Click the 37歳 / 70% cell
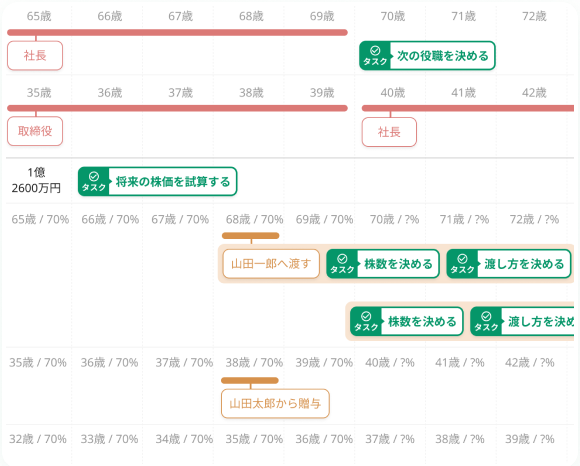Viewport: 580px width, 466px height. (184, 362)
